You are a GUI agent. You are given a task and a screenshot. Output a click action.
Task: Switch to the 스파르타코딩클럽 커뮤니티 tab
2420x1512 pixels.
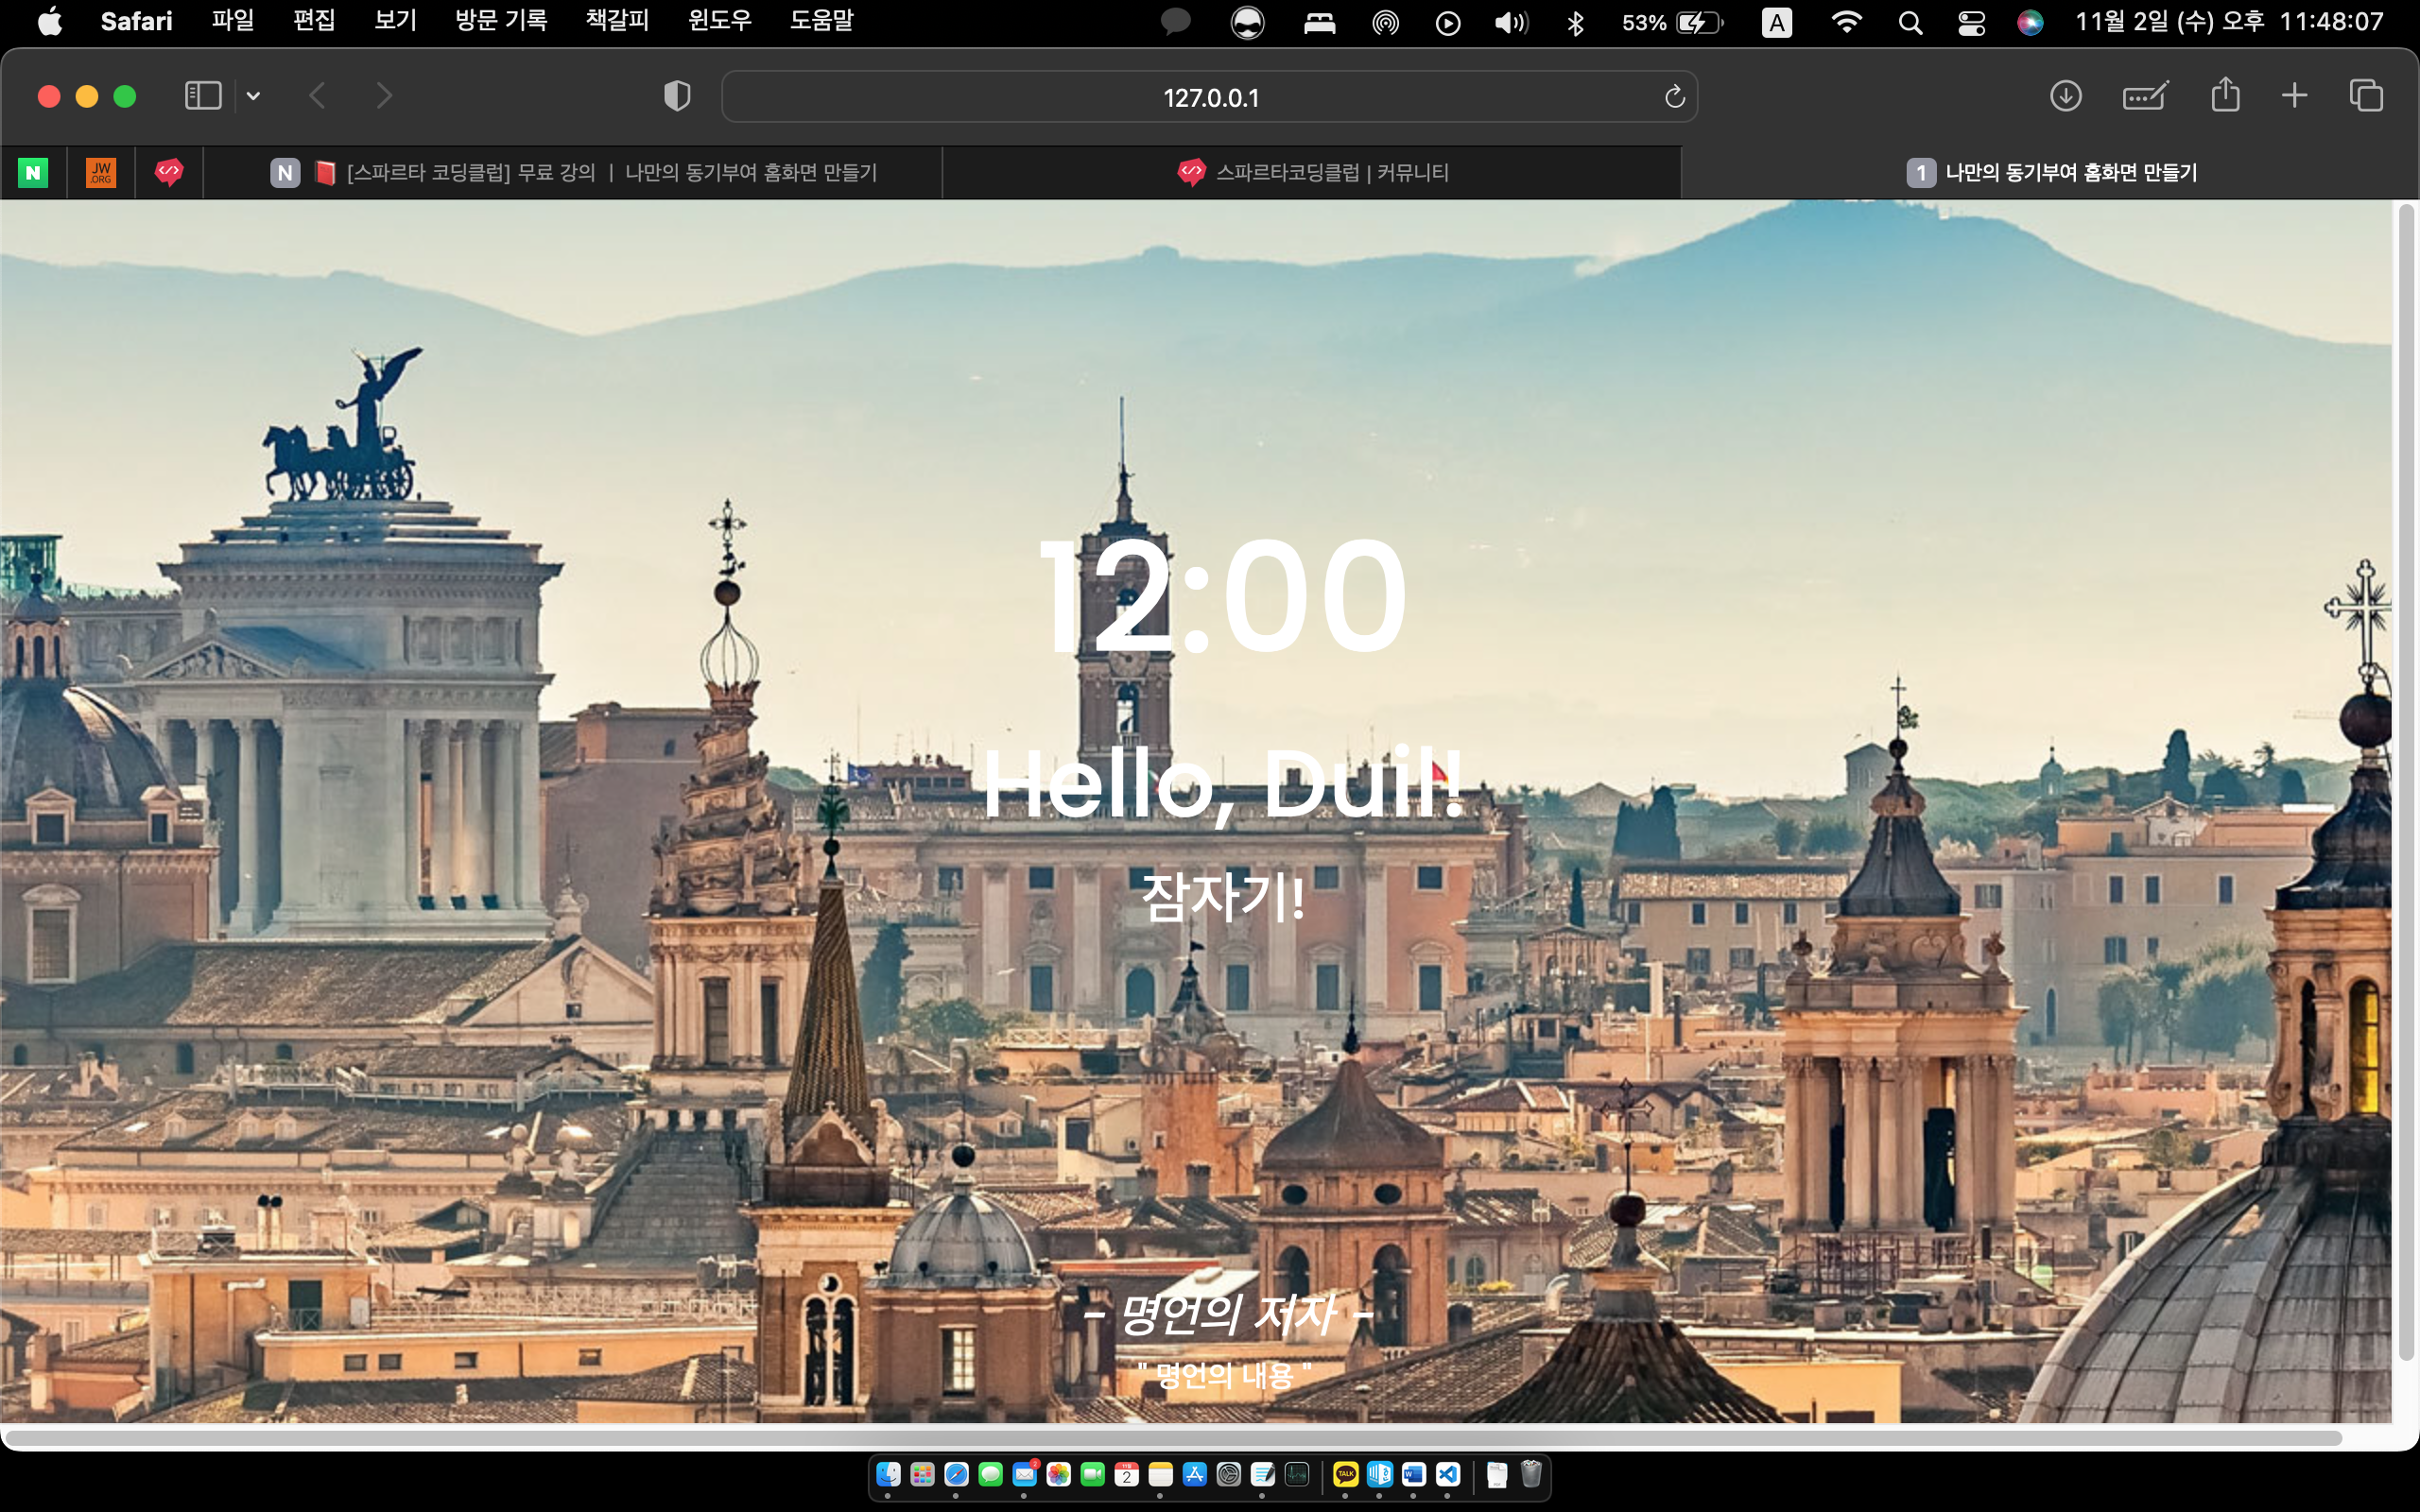coord(1312,173)
